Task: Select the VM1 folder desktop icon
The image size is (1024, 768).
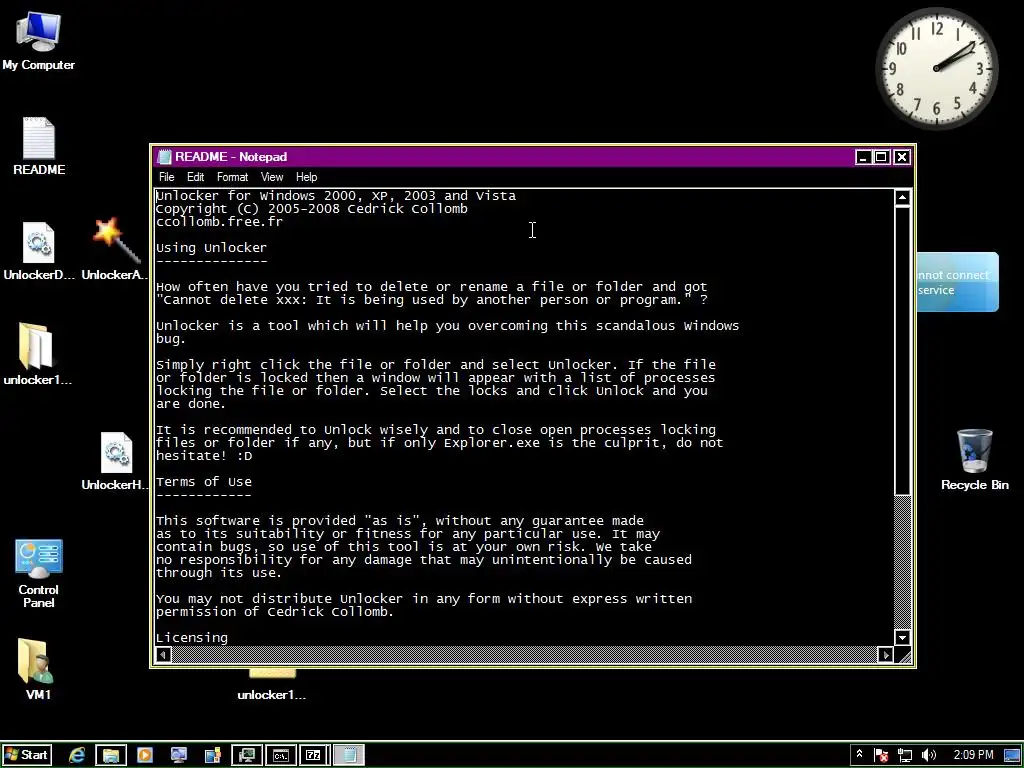Action: click(38, 669)
